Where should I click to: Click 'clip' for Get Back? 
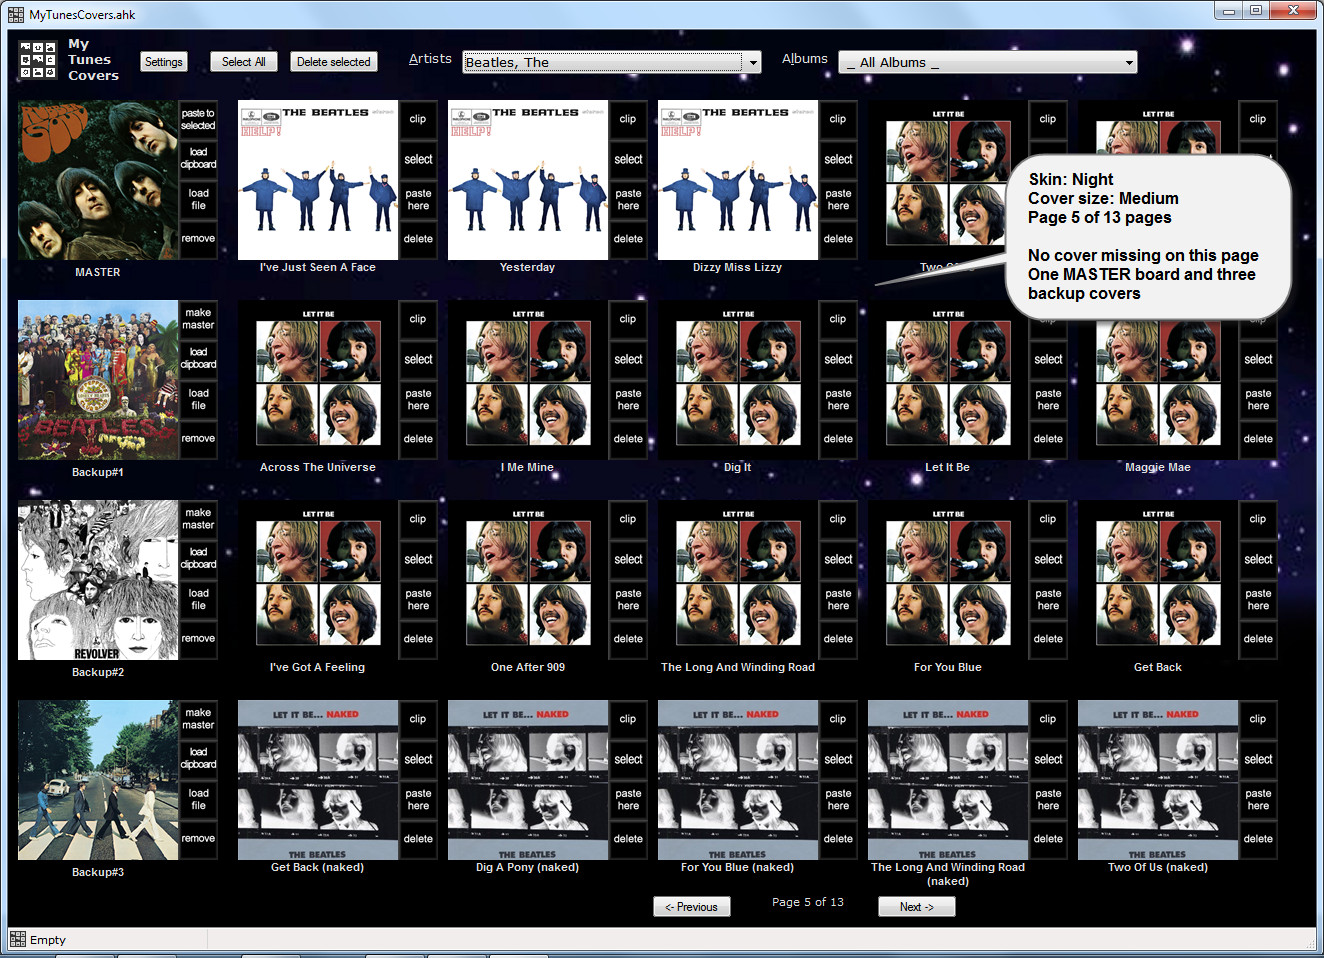[1258, 519]
